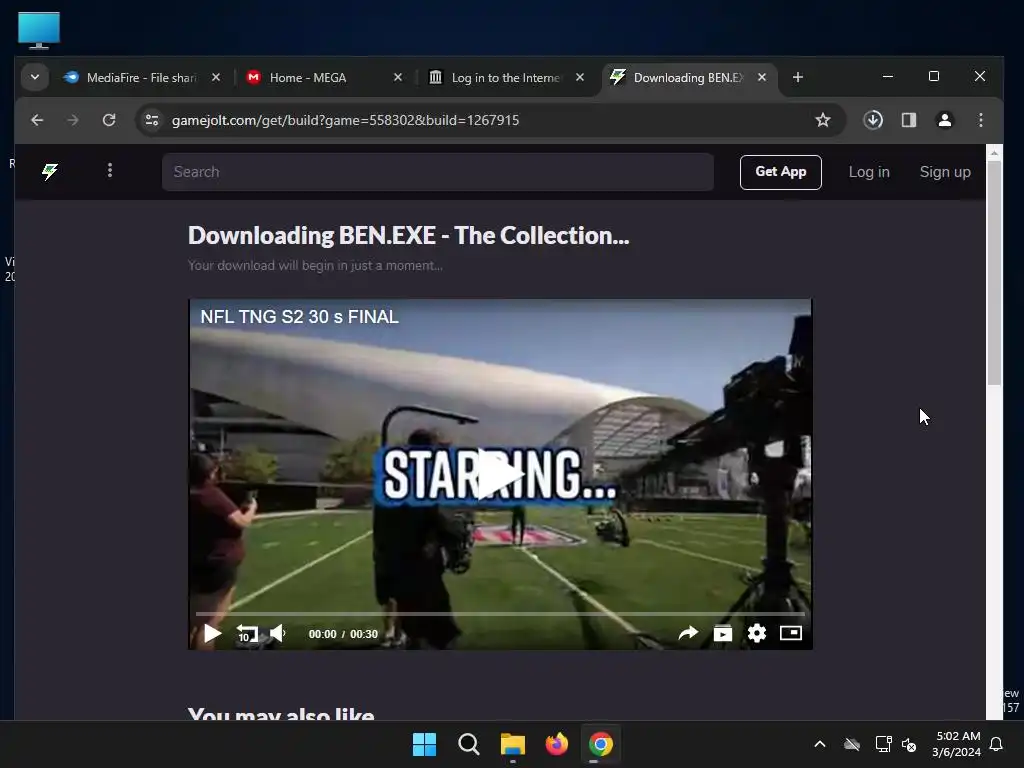Click the video share arrow icon
The height and width of the screenshot is (768, 1024).
point(688,633)
